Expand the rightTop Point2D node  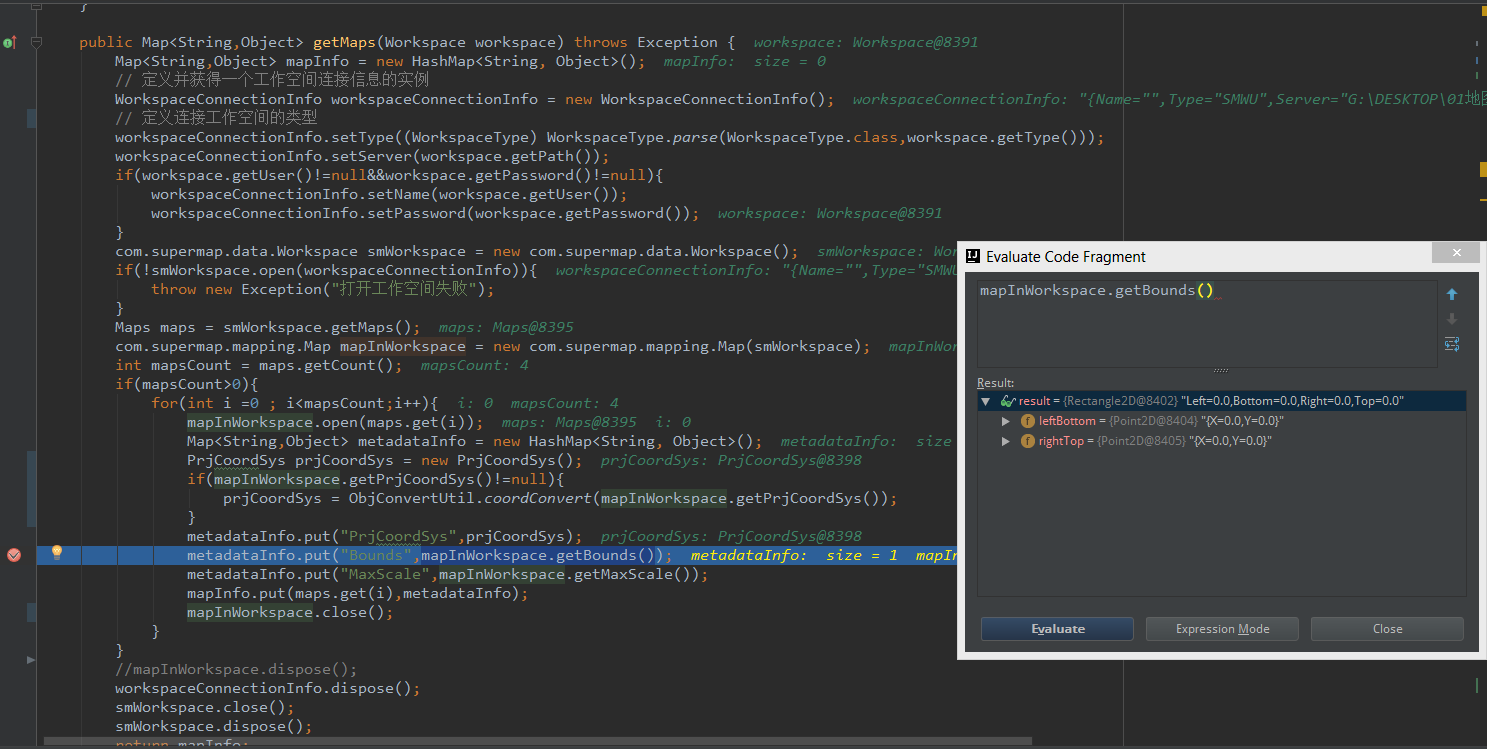coord(1006,441)
